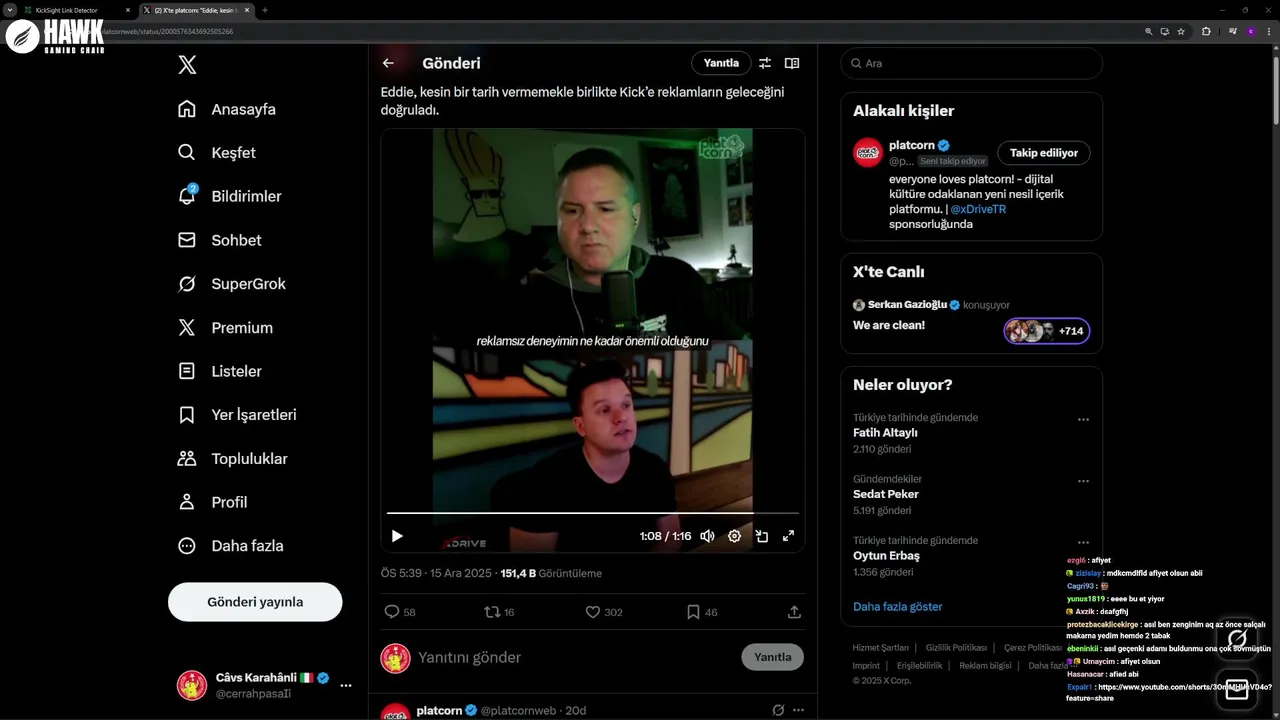Open the Gizlilik Politikası footer link
This screenshot has height=720, width=1280.
[956, 648]
